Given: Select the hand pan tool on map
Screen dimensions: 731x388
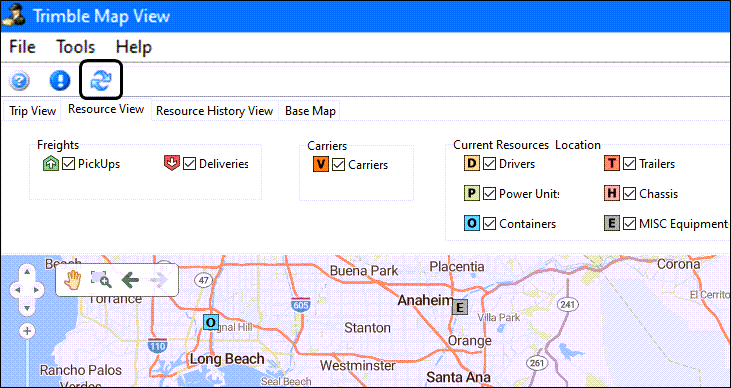Looking at the screenshot, I should point(73,280).
